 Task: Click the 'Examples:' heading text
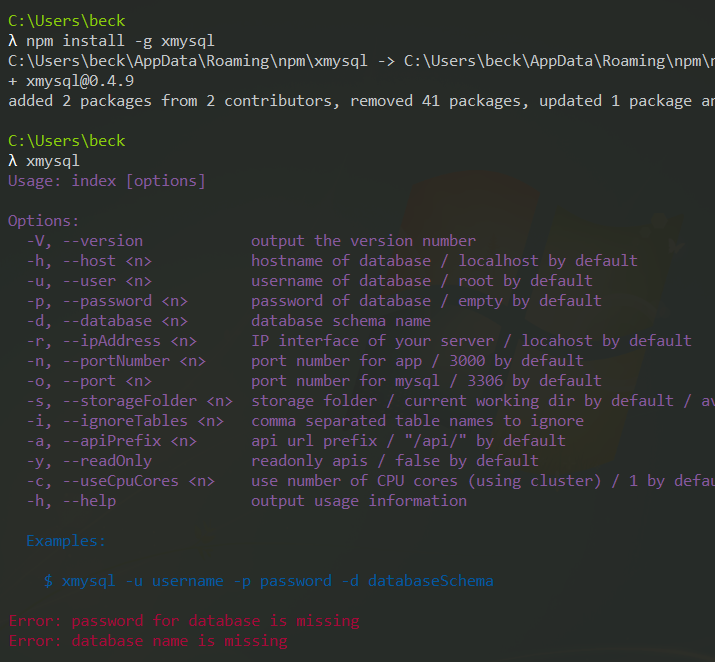(66, 541)
